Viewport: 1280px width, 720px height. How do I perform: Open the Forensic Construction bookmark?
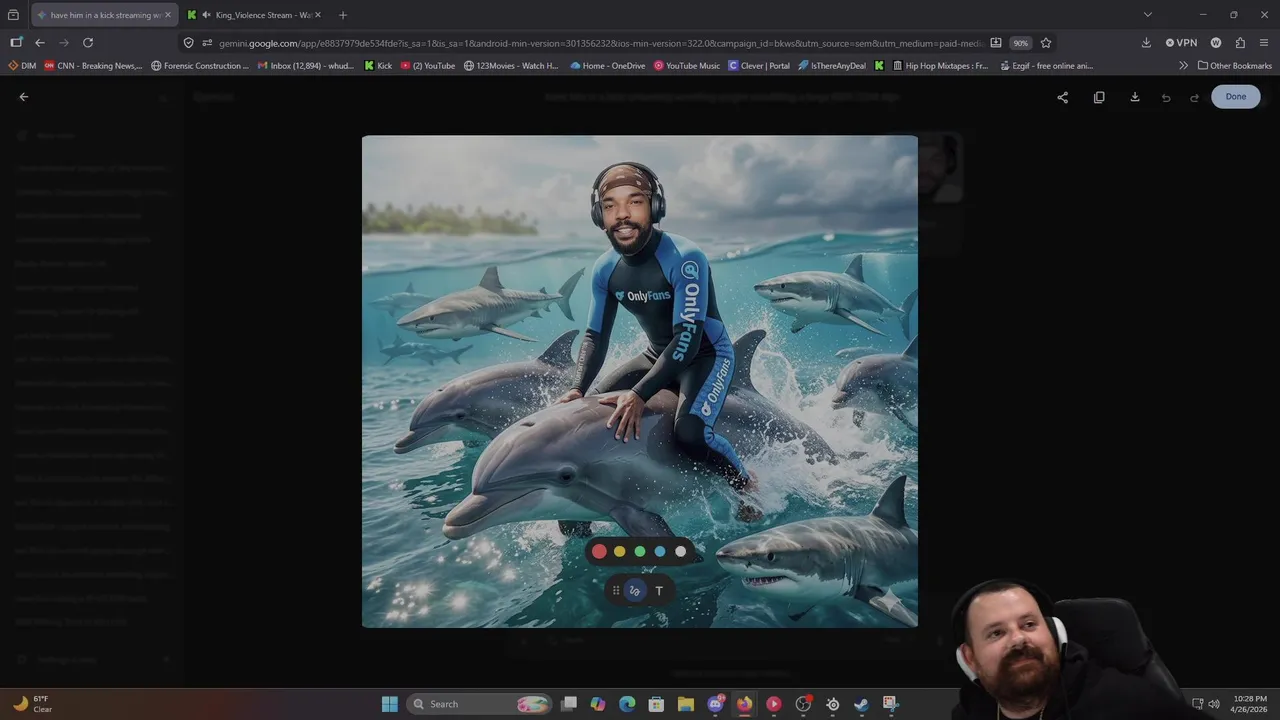click(200, 66)
